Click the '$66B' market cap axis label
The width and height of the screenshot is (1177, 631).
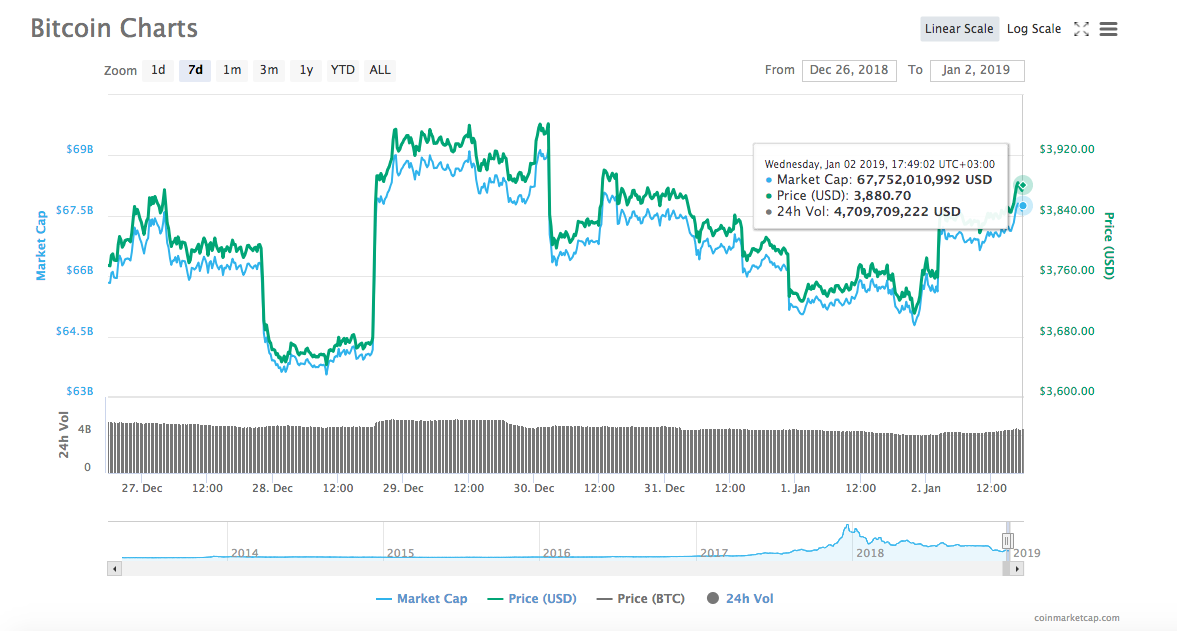[x=80, y=270]
